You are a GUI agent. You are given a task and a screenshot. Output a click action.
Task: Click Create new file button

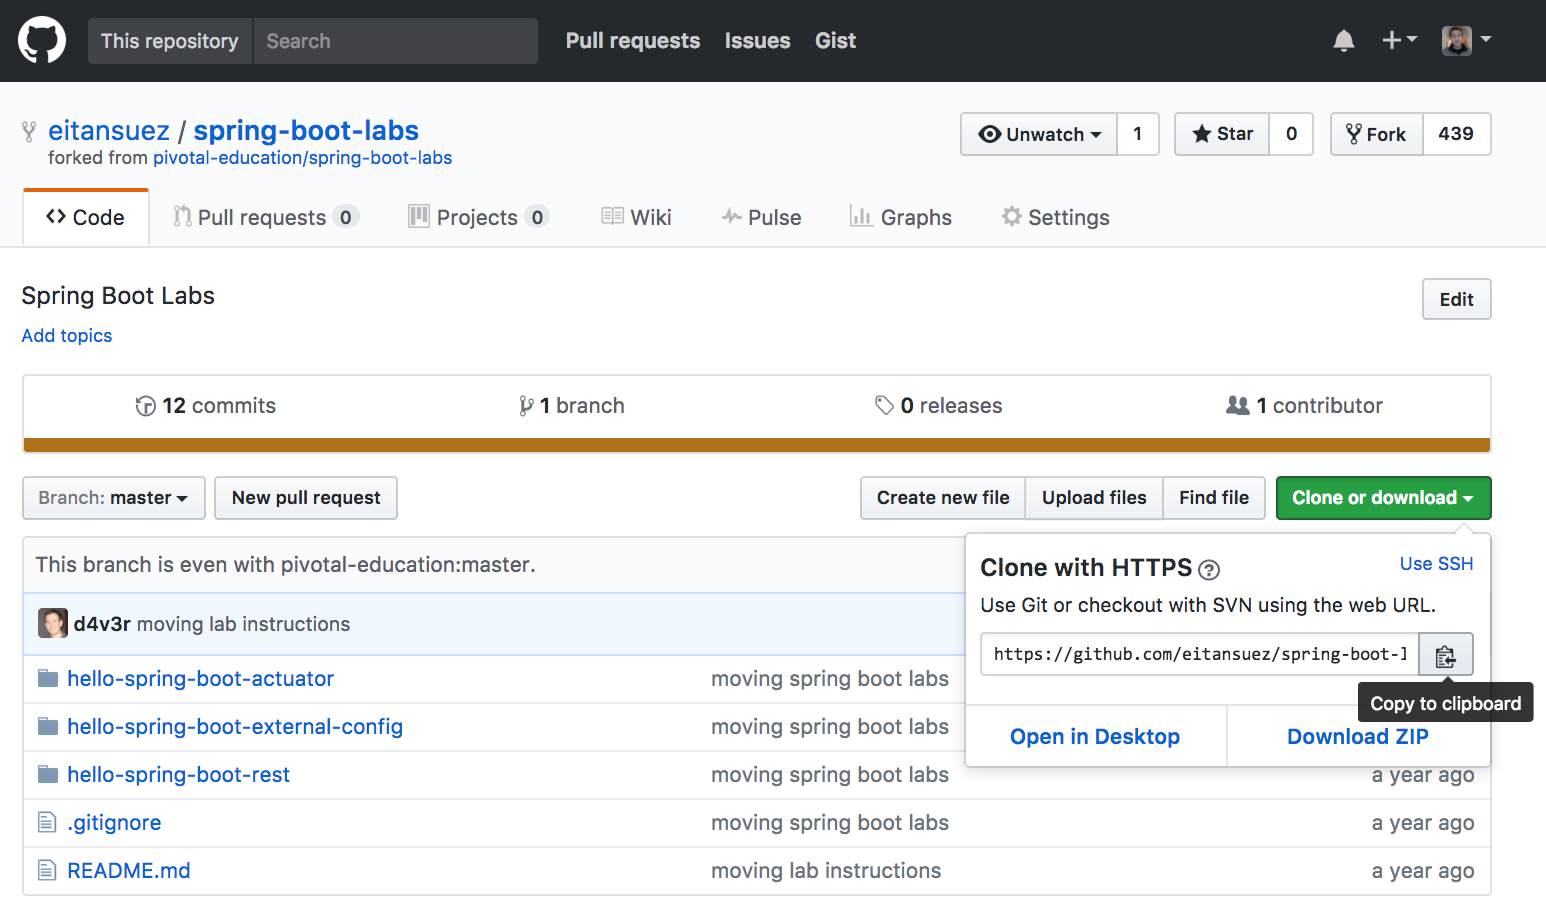point(943,498)
